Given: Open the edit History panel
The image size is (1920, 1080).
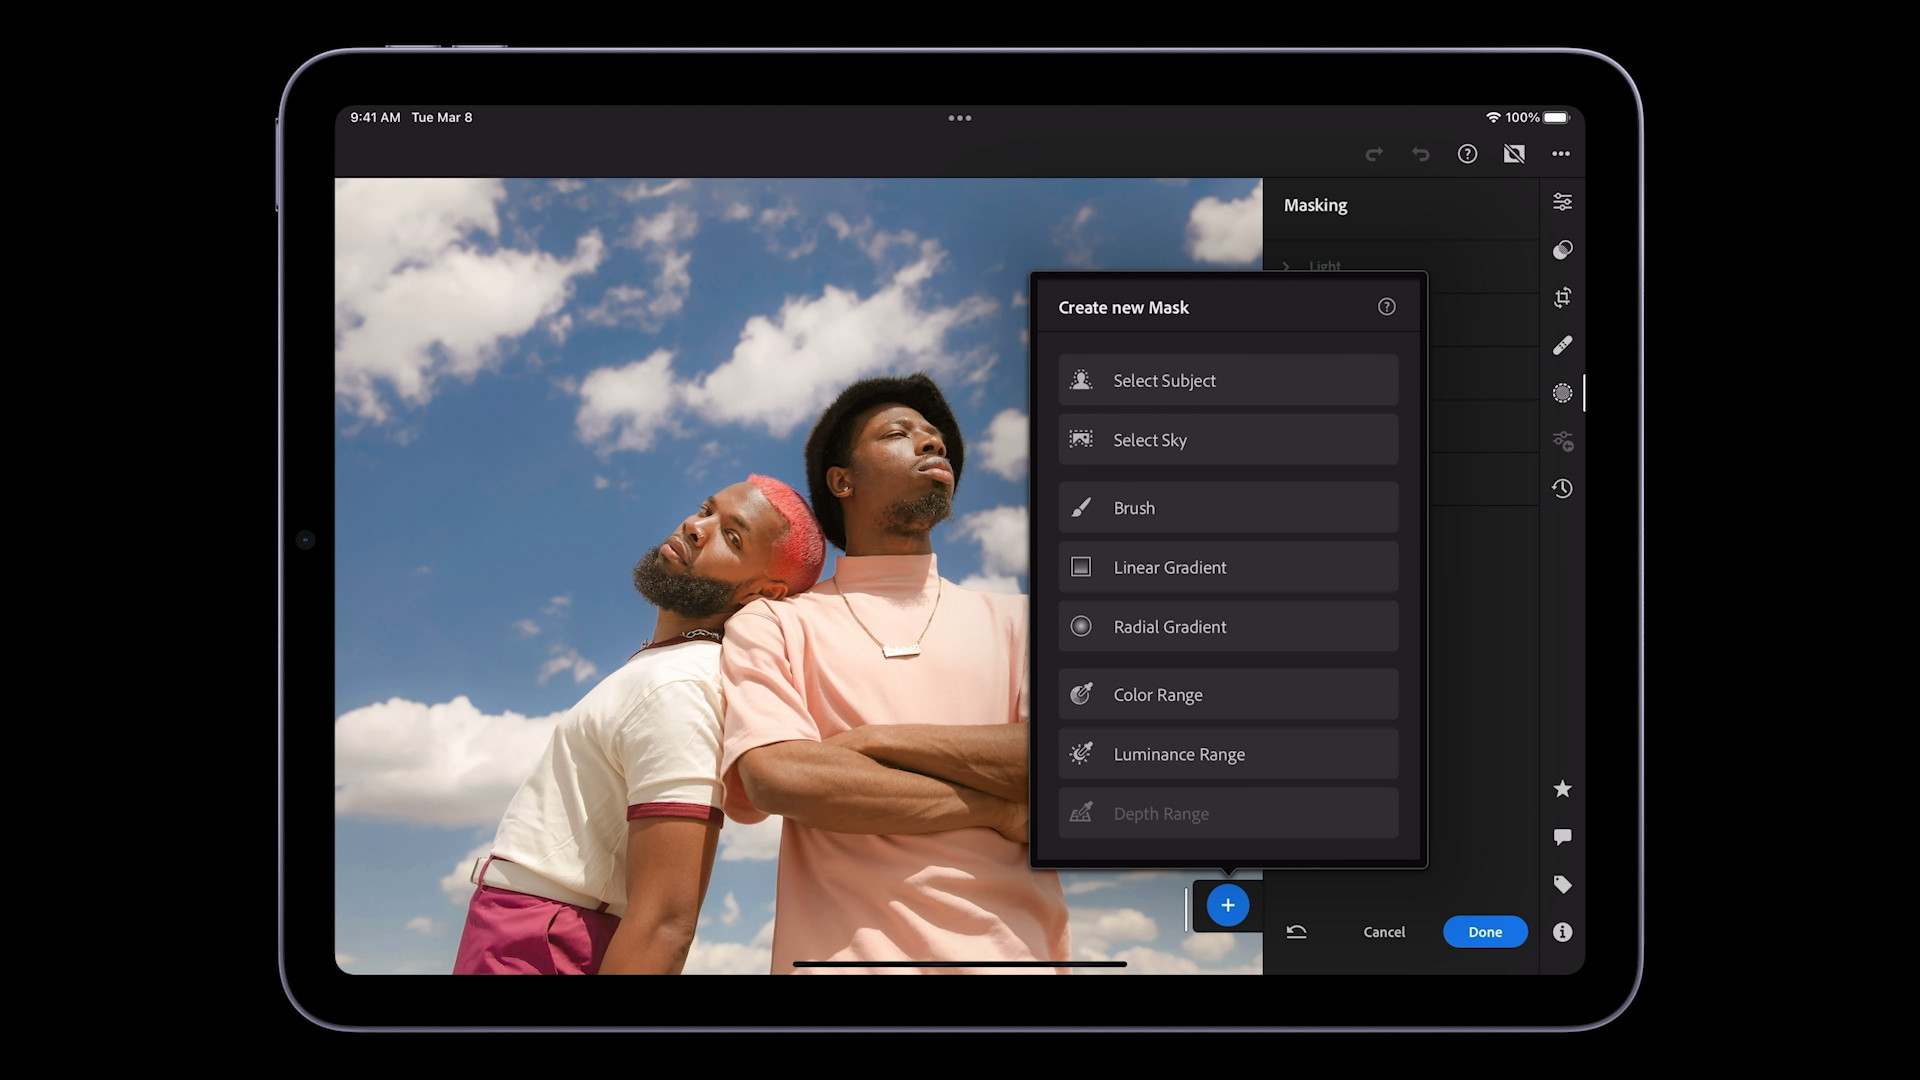Looking at the screenshot, I should pyautogui.click(x=1563, y=488).
